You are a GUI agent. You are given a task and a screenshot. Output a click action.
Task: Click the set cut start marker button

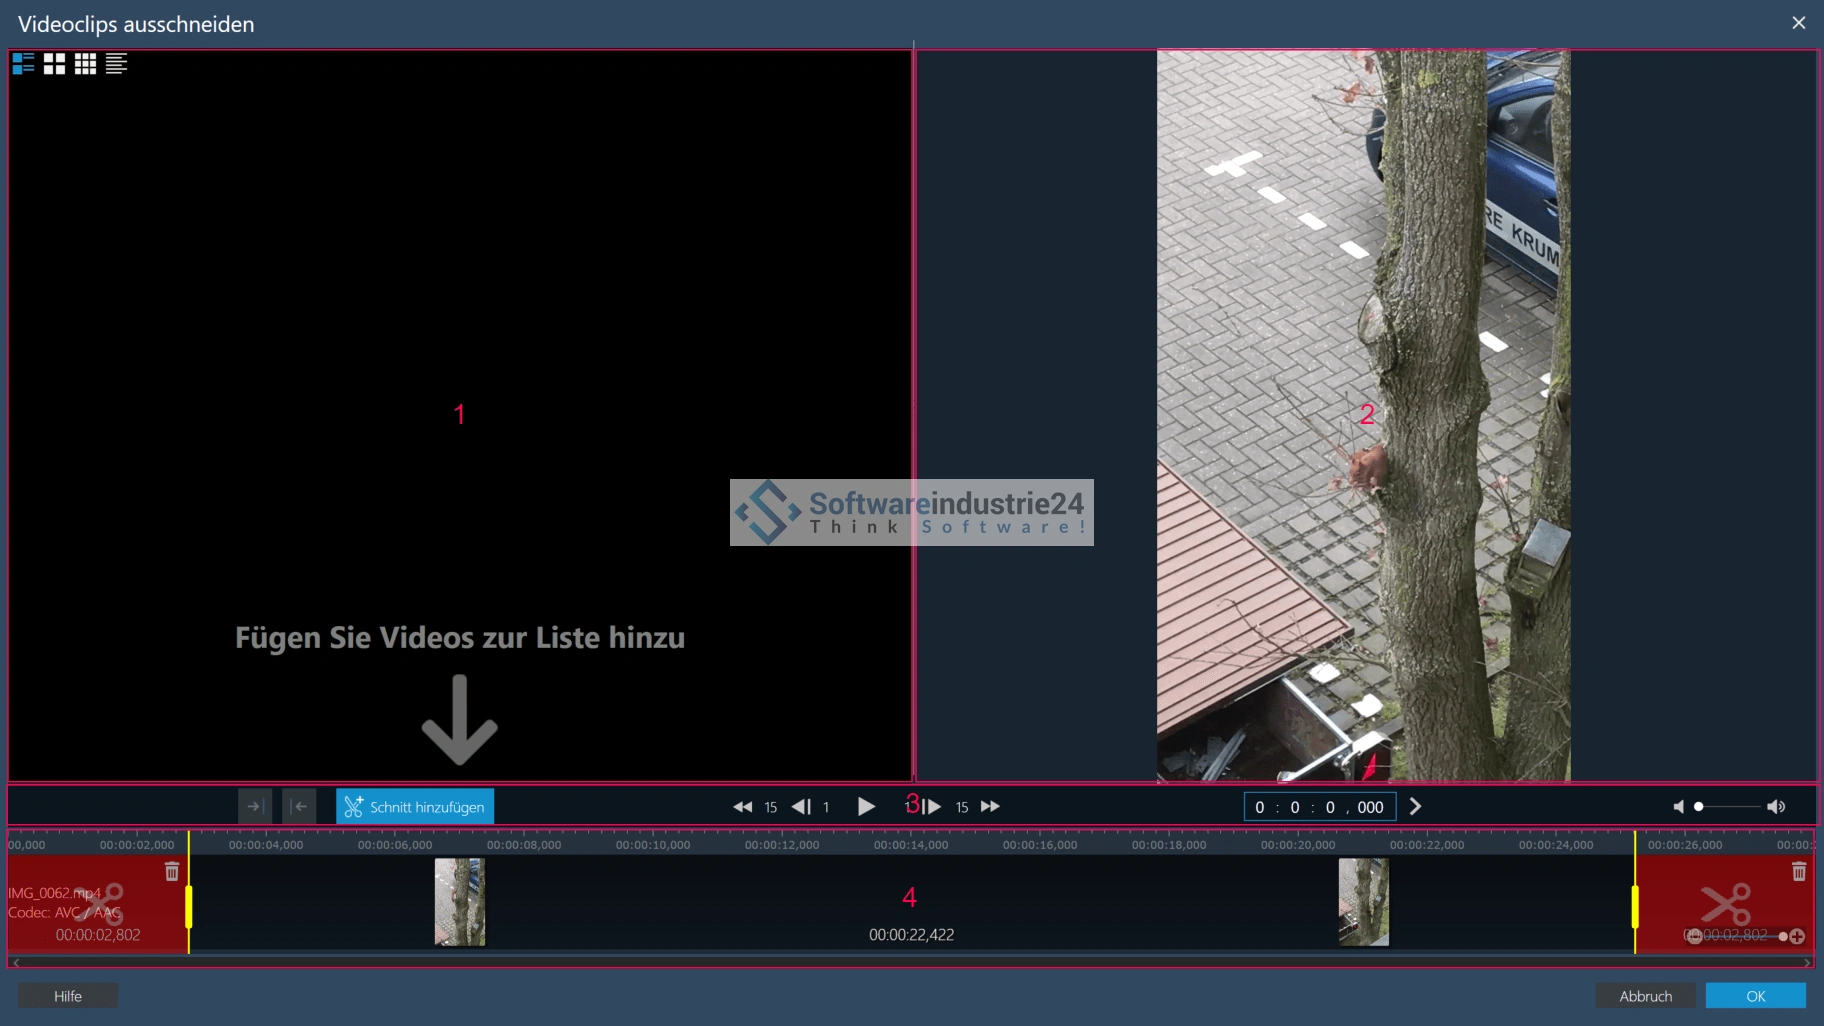click(299, 807)
